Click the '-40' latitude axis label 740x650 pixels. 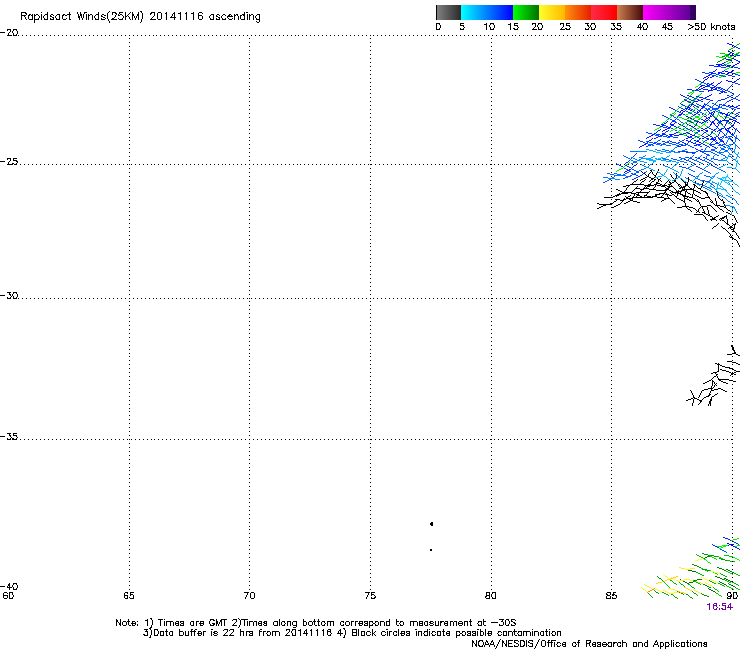9,586
